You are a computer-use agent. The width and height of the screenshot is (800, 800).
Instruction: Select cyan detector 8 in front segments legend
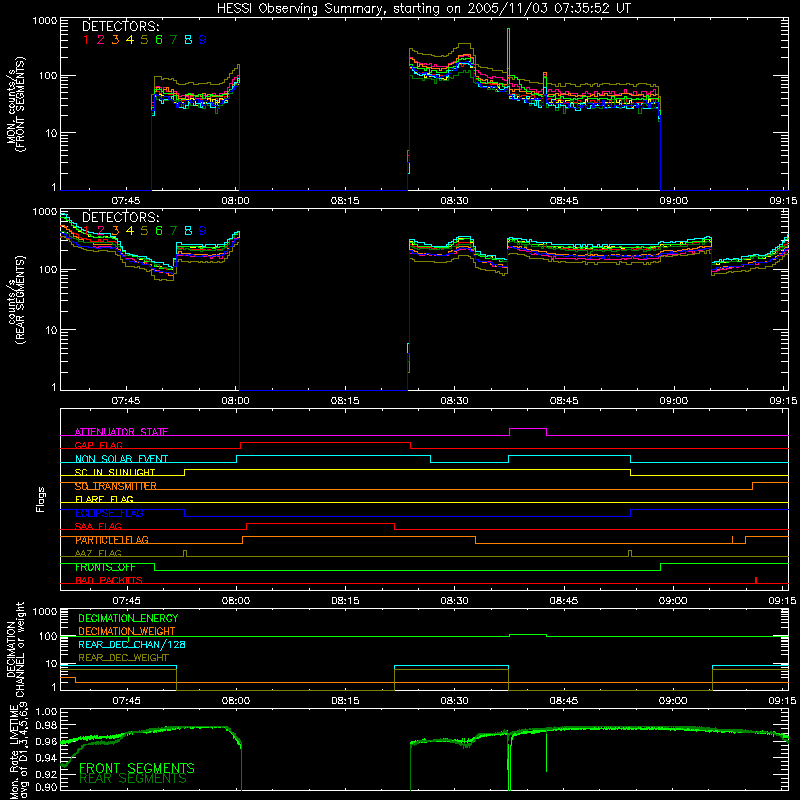188,40
